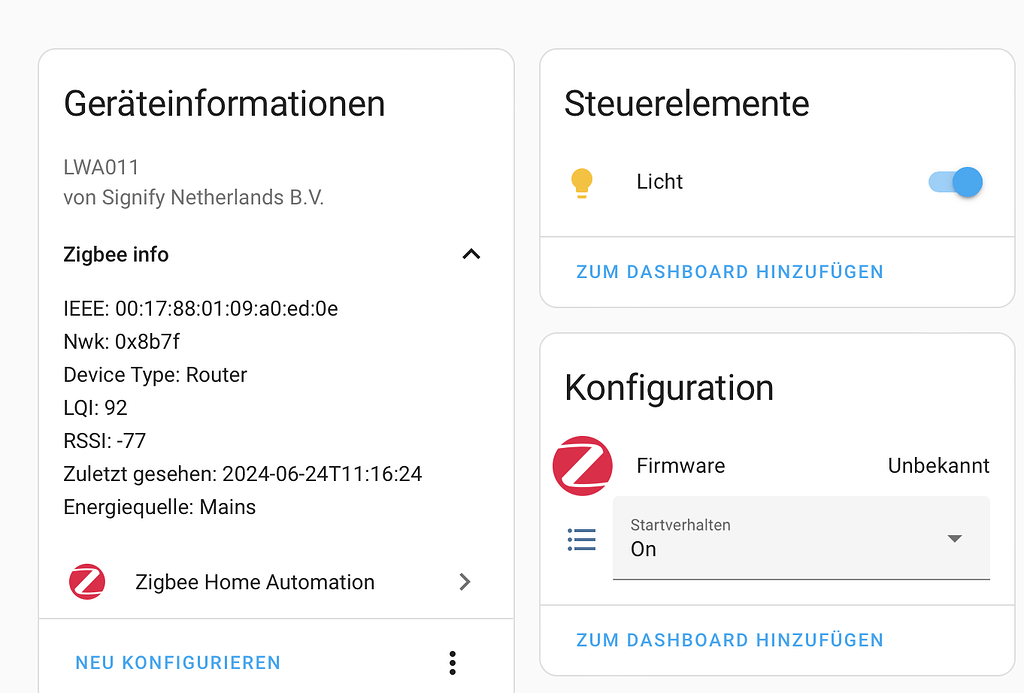The height and width of the screenshot is (693, 1024).
Task: Click the IEEE address 00:17:88:01:09:a0:ed:0e
Action: (227, 308)
